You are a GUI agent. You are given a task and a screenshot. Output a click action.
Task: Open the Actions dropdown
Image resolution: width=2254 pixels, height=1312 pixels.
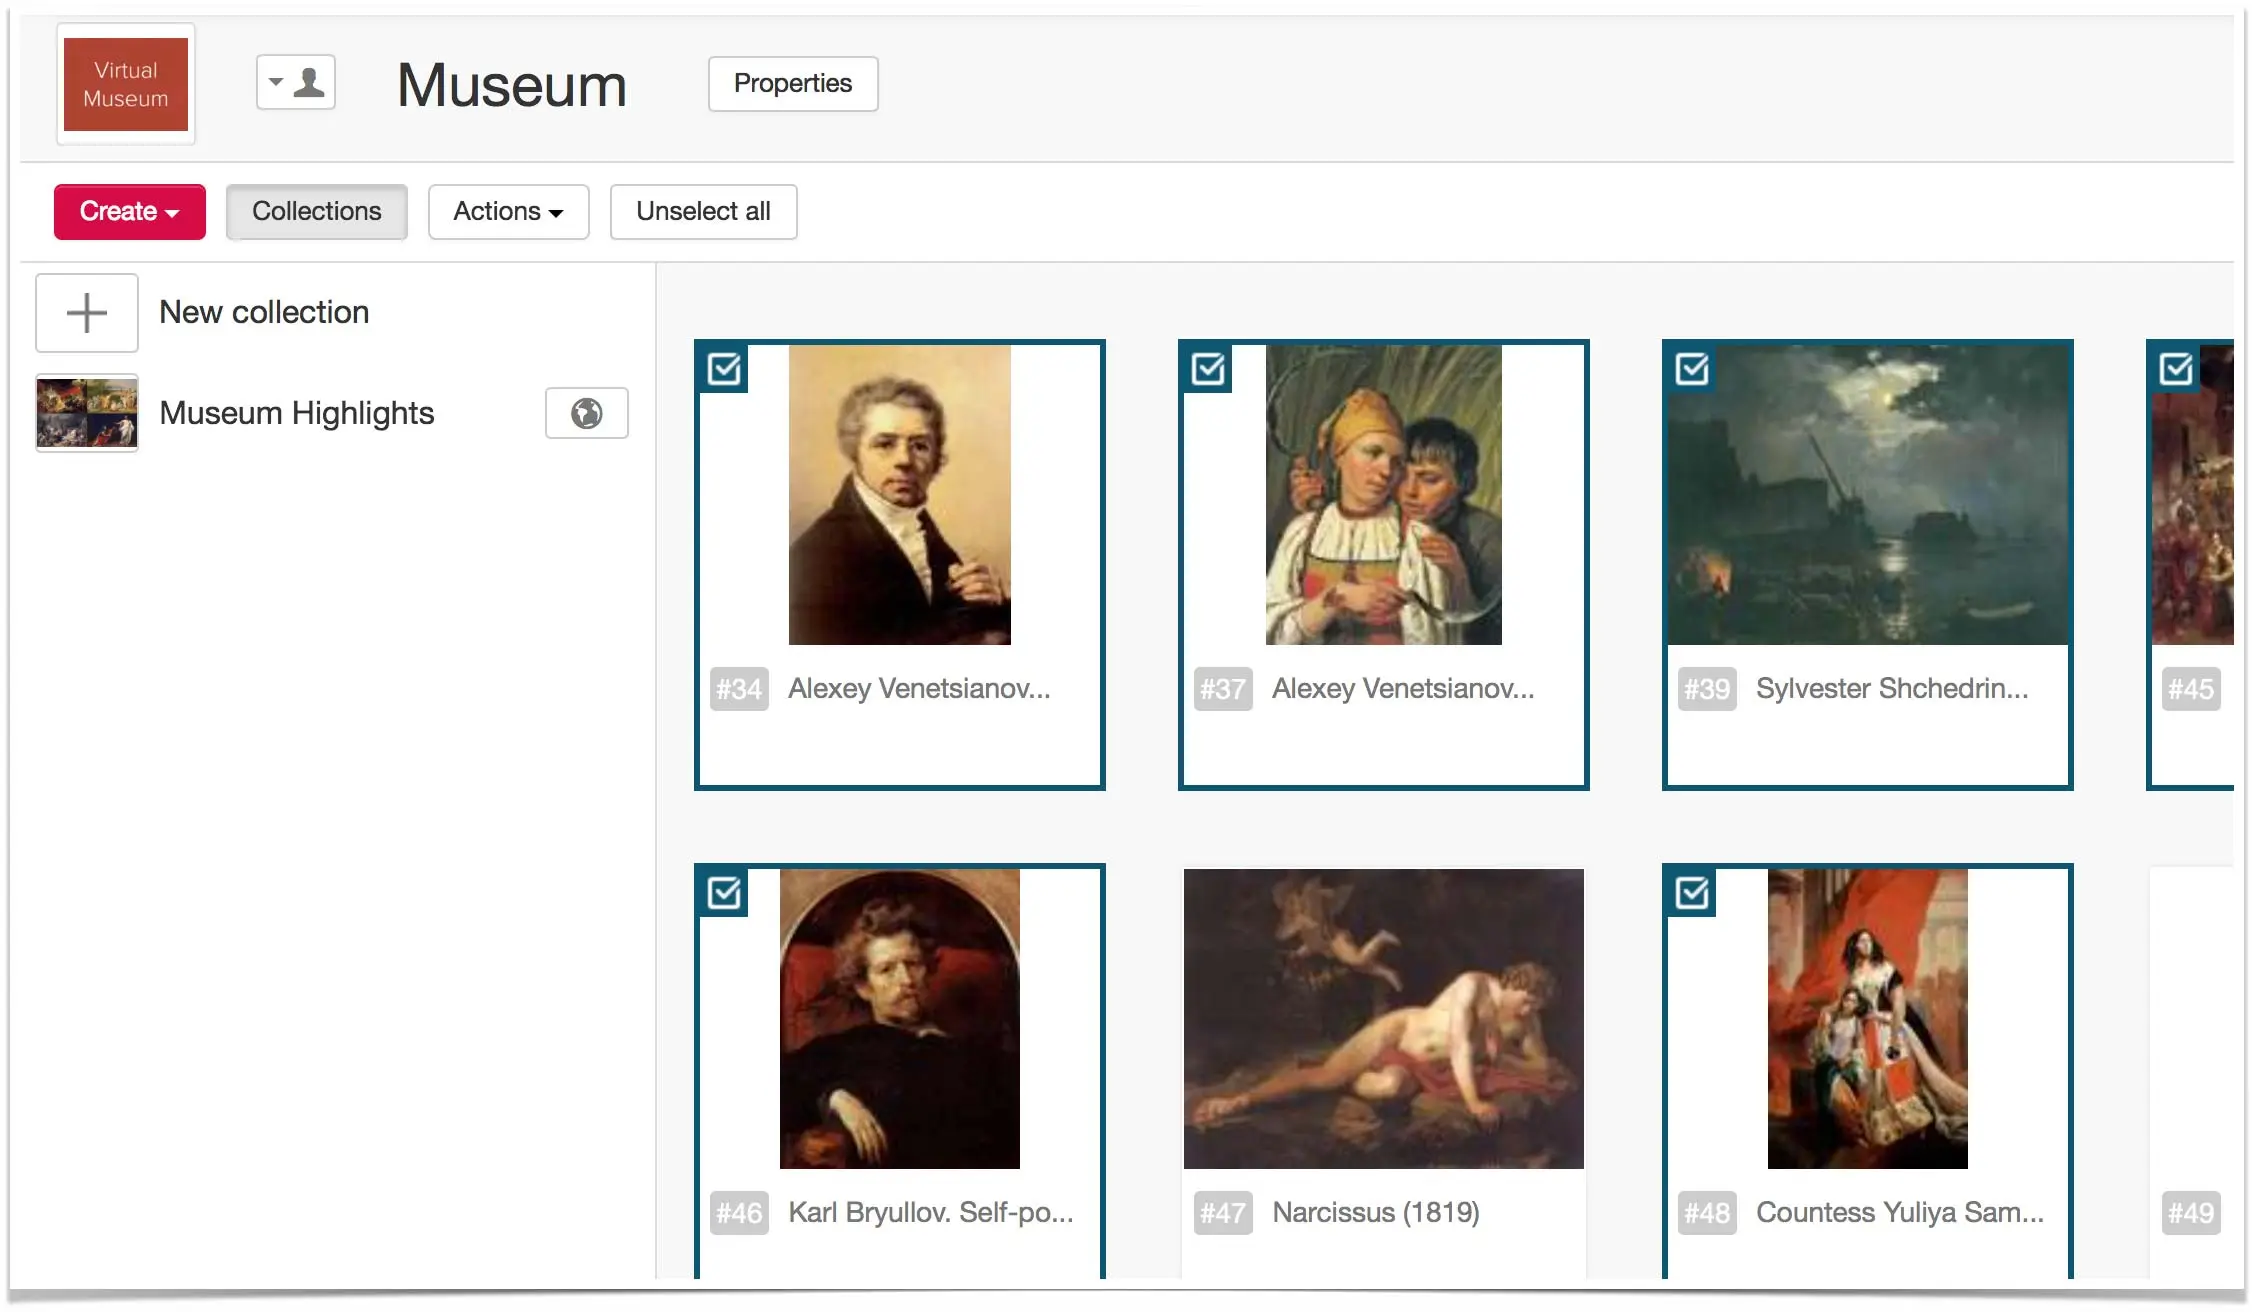tap(509, 212)
